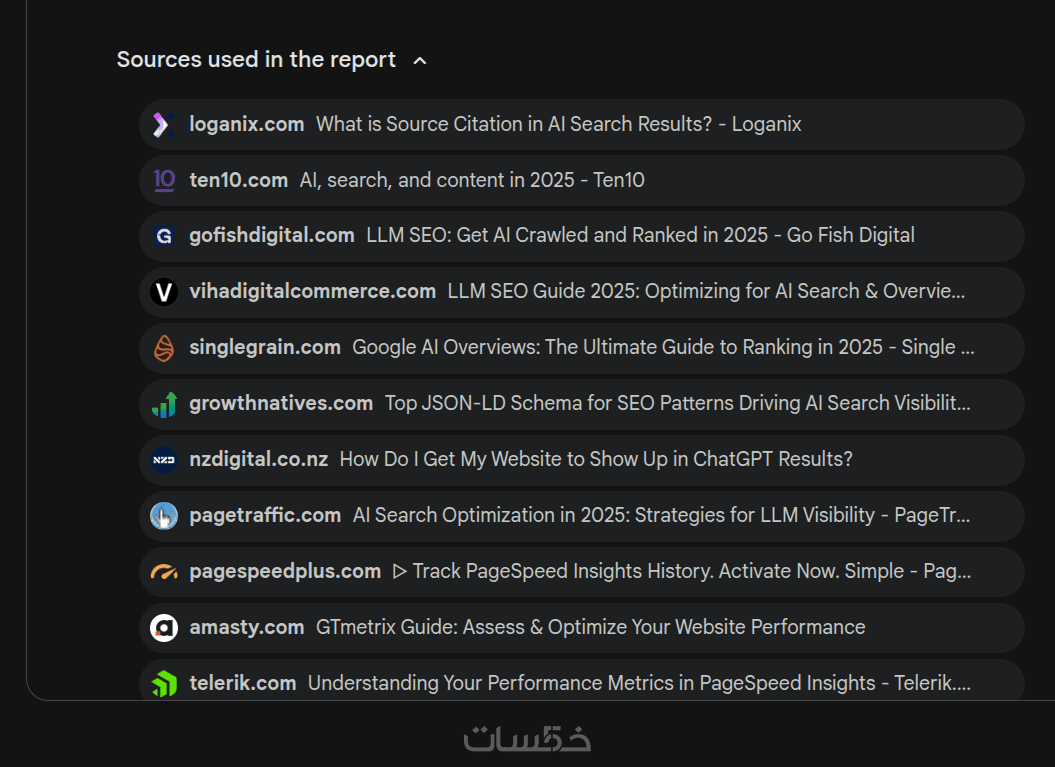
Task: Click the Telerik favicon
Action: pos(163,684)
